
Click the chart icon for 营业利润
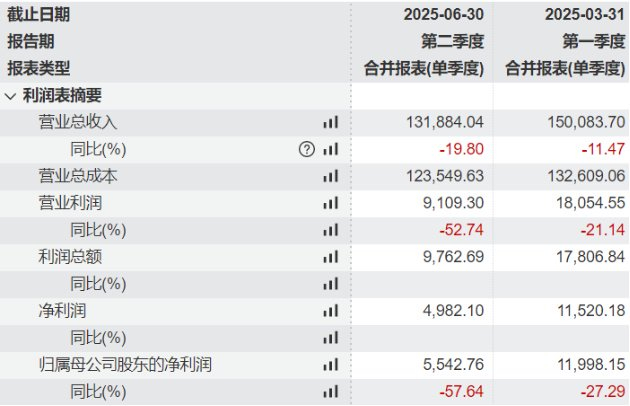[330, 203]
